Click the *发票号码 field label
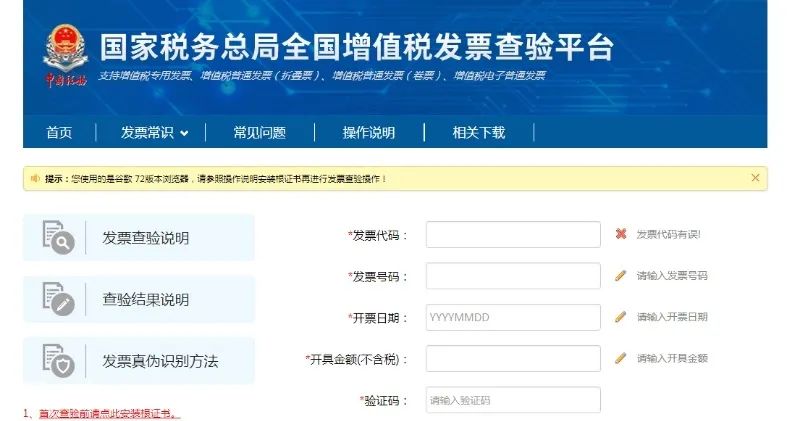 [377, 277]
